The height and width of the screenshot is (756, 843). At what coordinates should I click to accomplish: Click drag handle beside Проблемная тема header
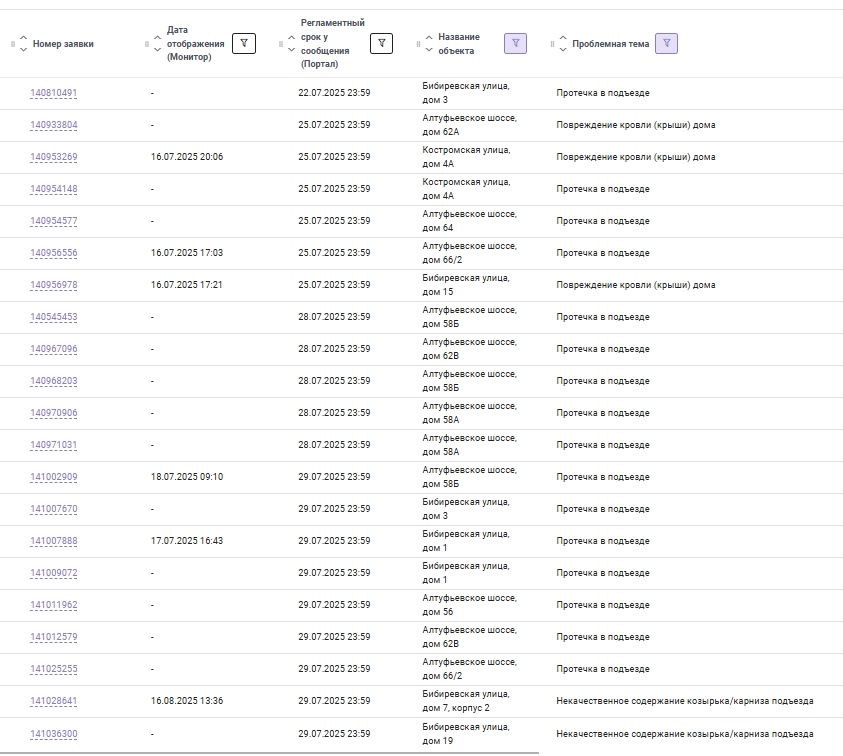552,44
